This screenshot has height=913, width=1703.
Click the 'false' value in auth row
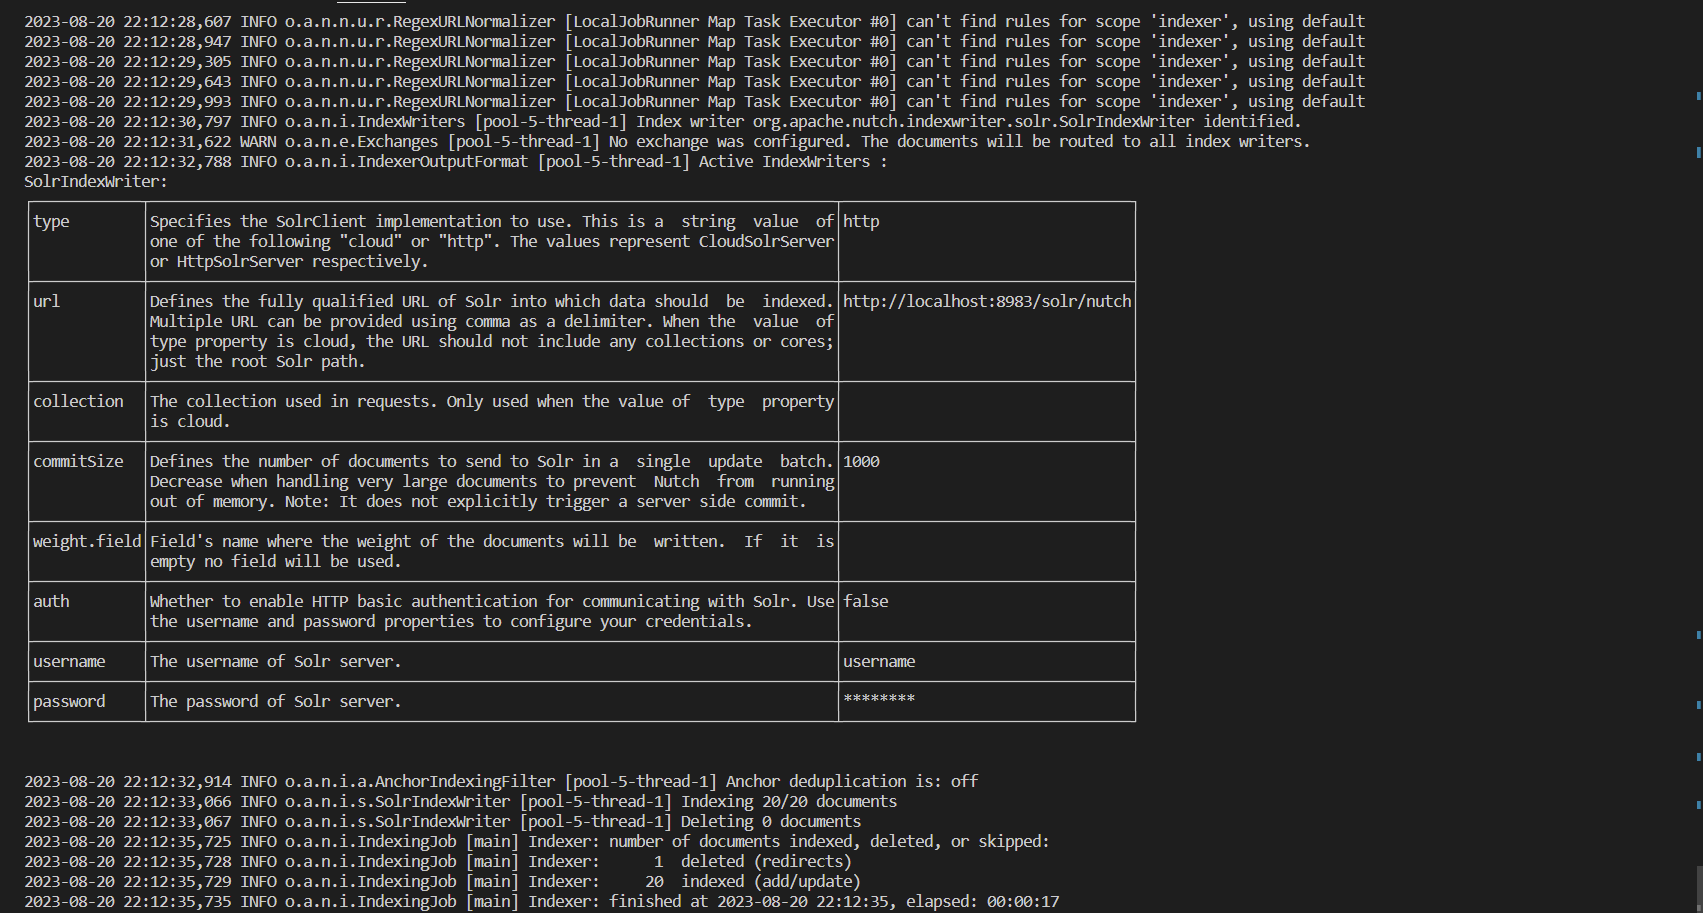click(865, 601)
